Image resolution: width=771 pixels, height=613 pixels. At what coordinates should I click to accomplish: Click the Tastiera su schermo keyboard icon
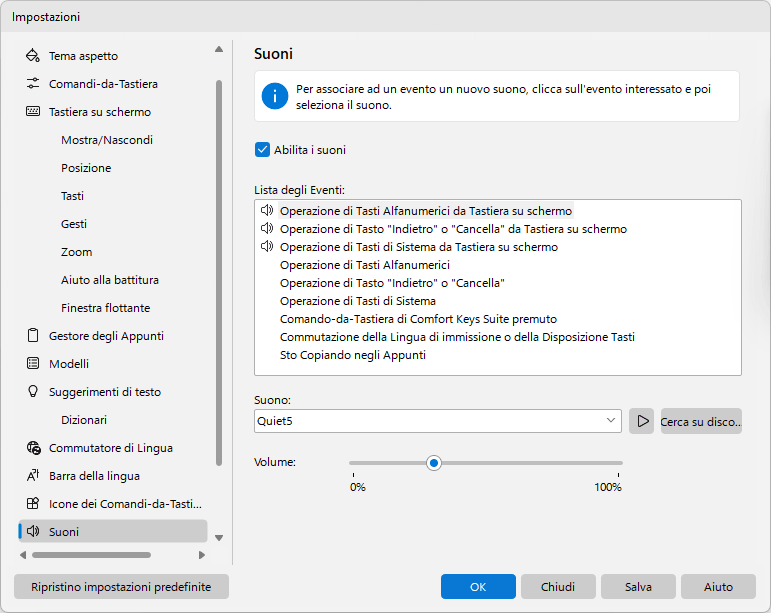pyautogui.click(x=33, y=112)
